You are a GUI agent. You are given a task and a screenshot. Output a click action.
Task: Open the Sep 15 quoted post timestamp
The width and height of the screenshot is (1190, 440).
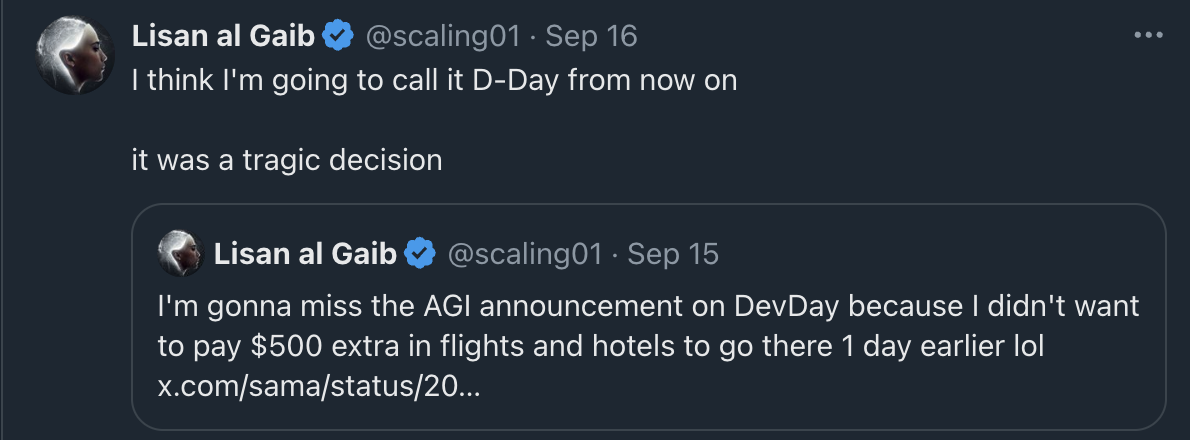673,253
